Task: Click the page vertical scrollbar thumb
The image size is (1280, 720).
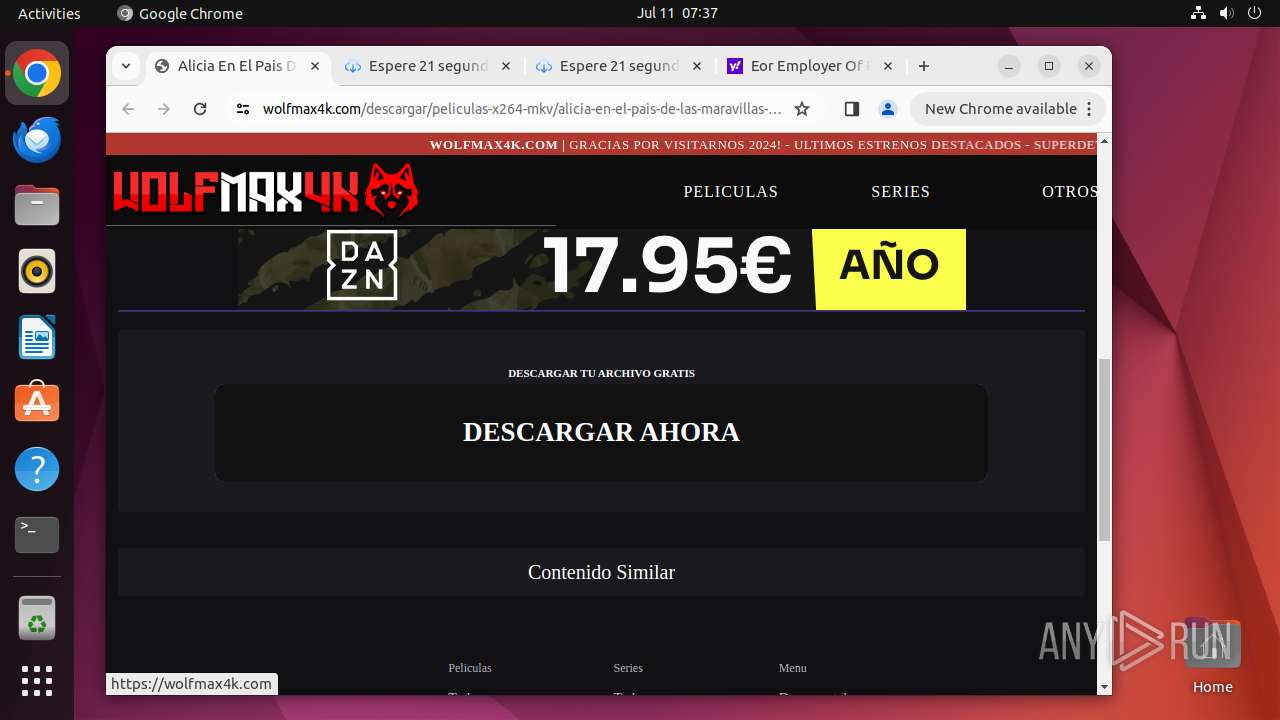Action: pos(1104,450)
